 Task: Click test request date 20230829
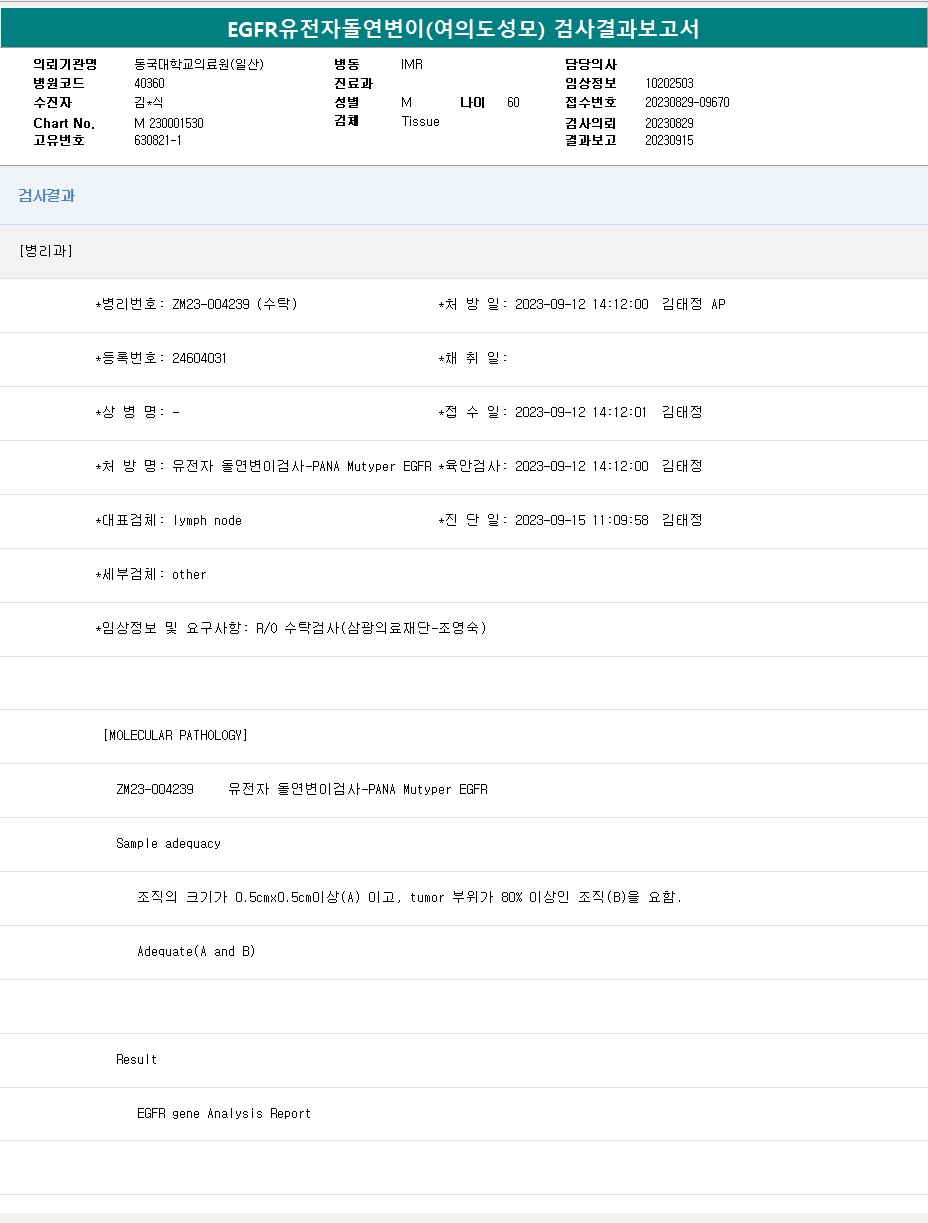point(669,123)
